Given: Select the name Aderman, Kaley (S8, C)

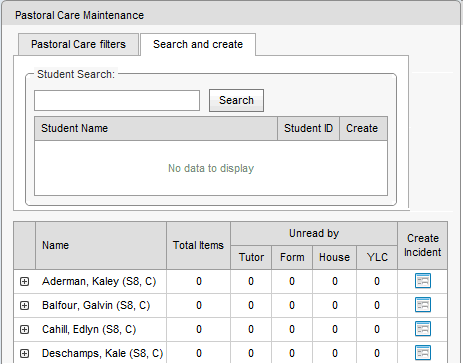Looking at the screenshot, I should coord(99,282).
